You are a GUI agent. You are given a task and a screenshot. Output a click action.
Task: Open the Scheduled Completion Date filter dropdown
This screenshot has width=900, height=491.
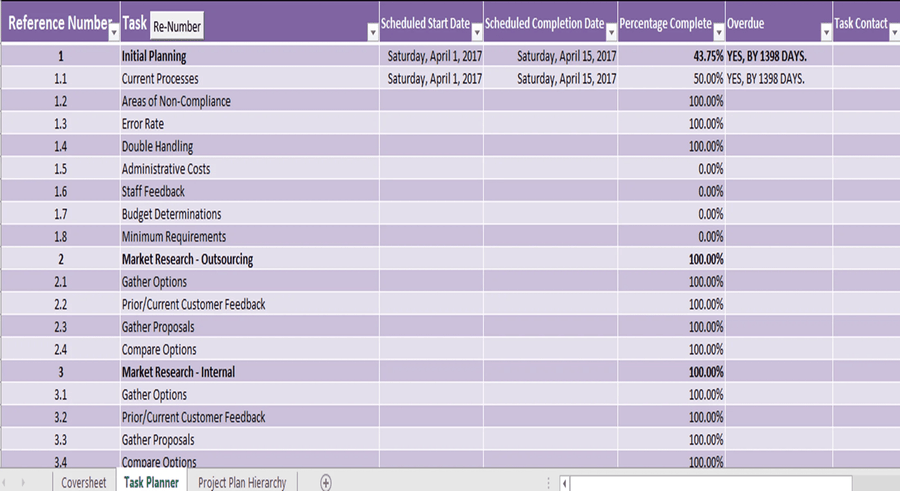[611, 33]
